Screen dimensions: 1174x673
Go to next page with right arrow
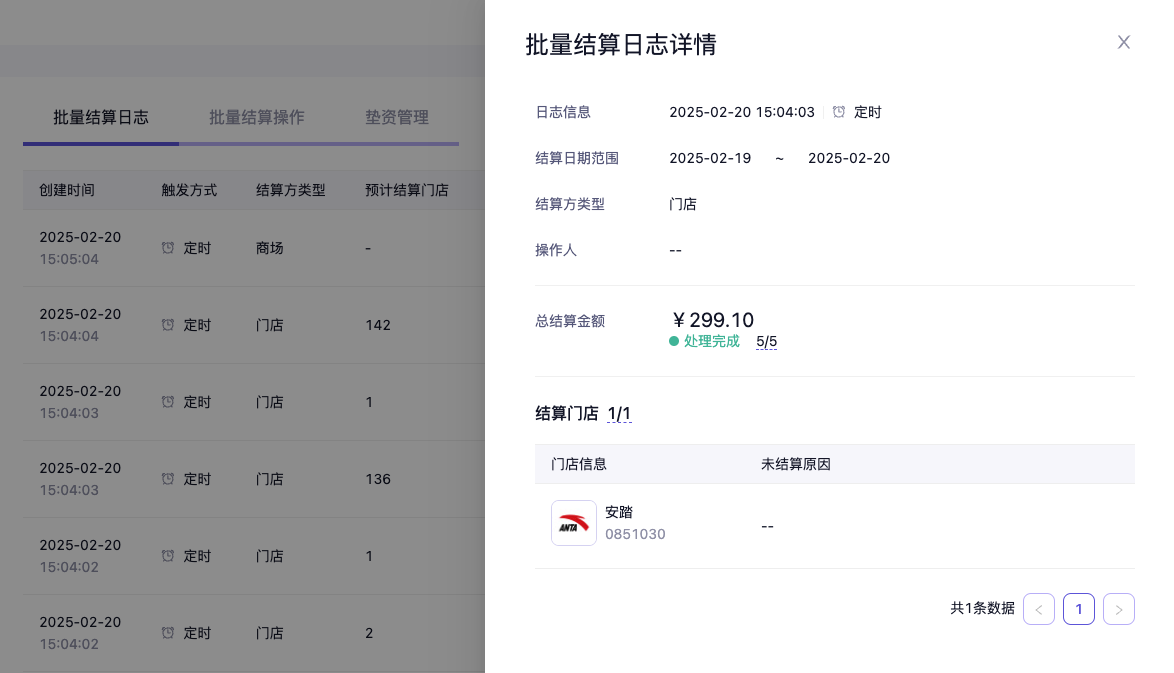pyautogui.click(x=1118, y=609)
